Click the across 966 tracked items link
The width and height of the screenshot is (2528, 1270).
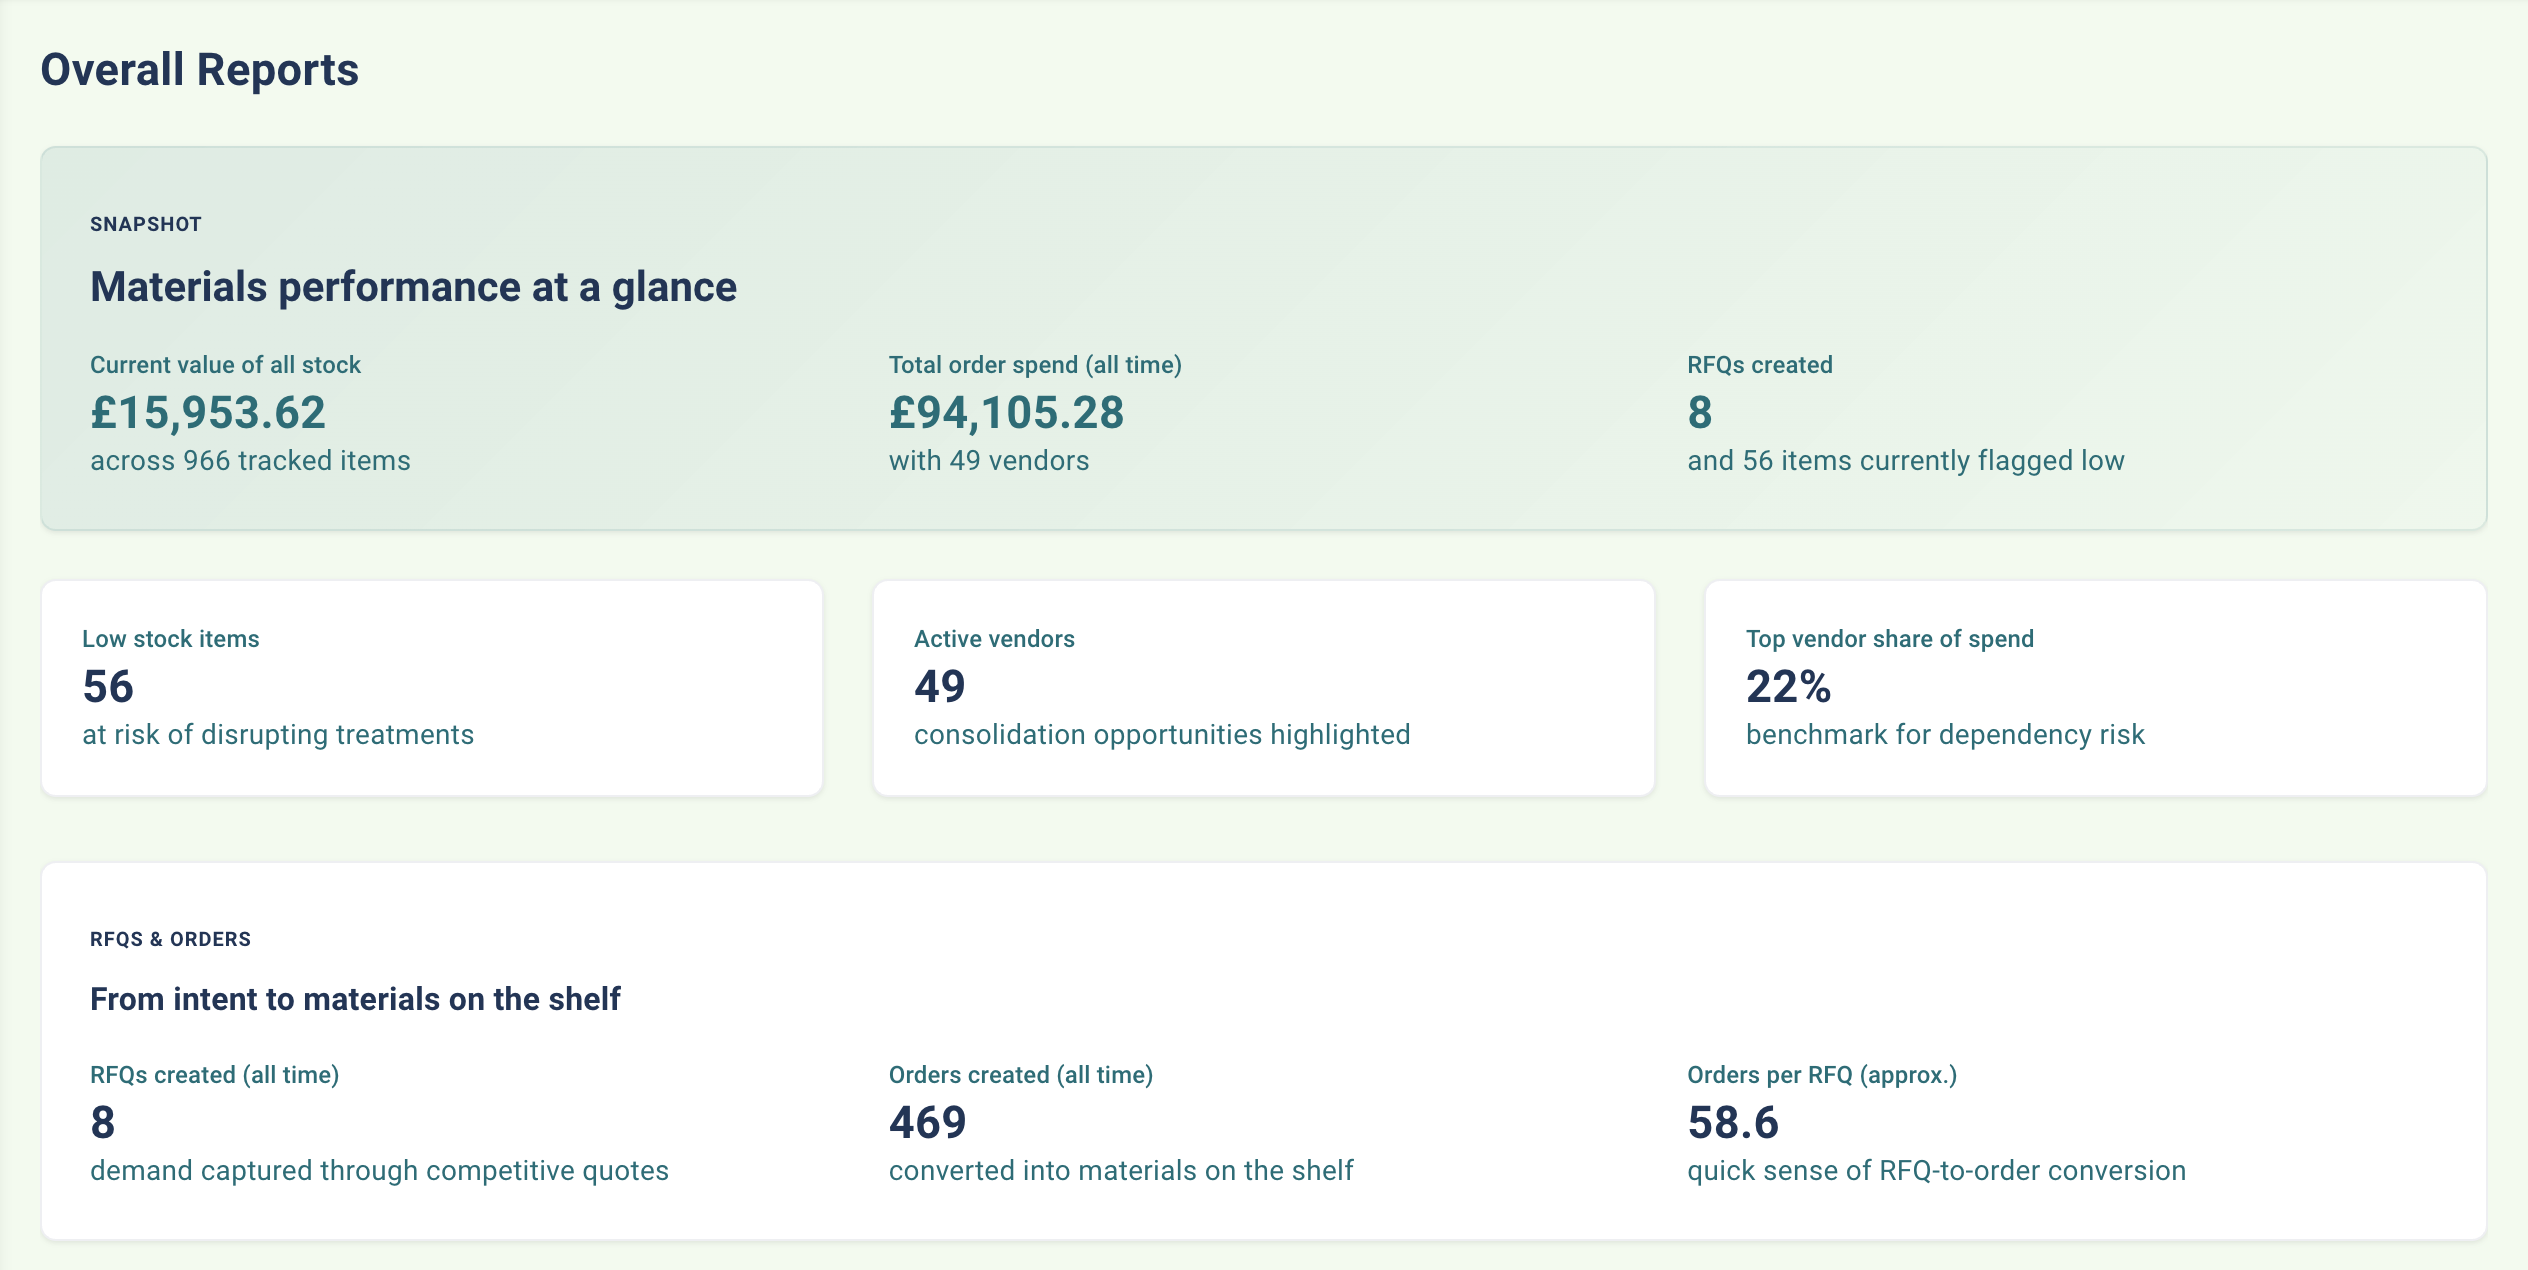pos(250,461)
